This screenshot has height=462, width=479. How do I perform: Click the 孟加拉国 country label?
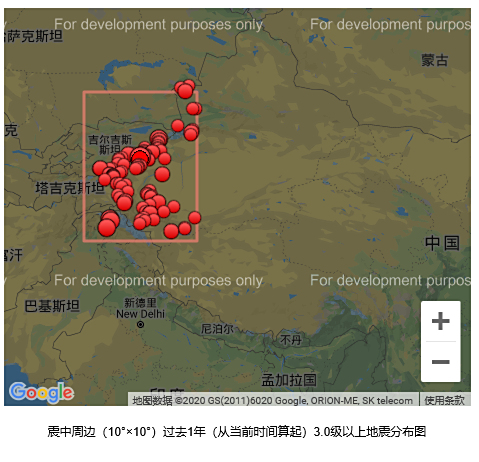[x=289, y=380]
